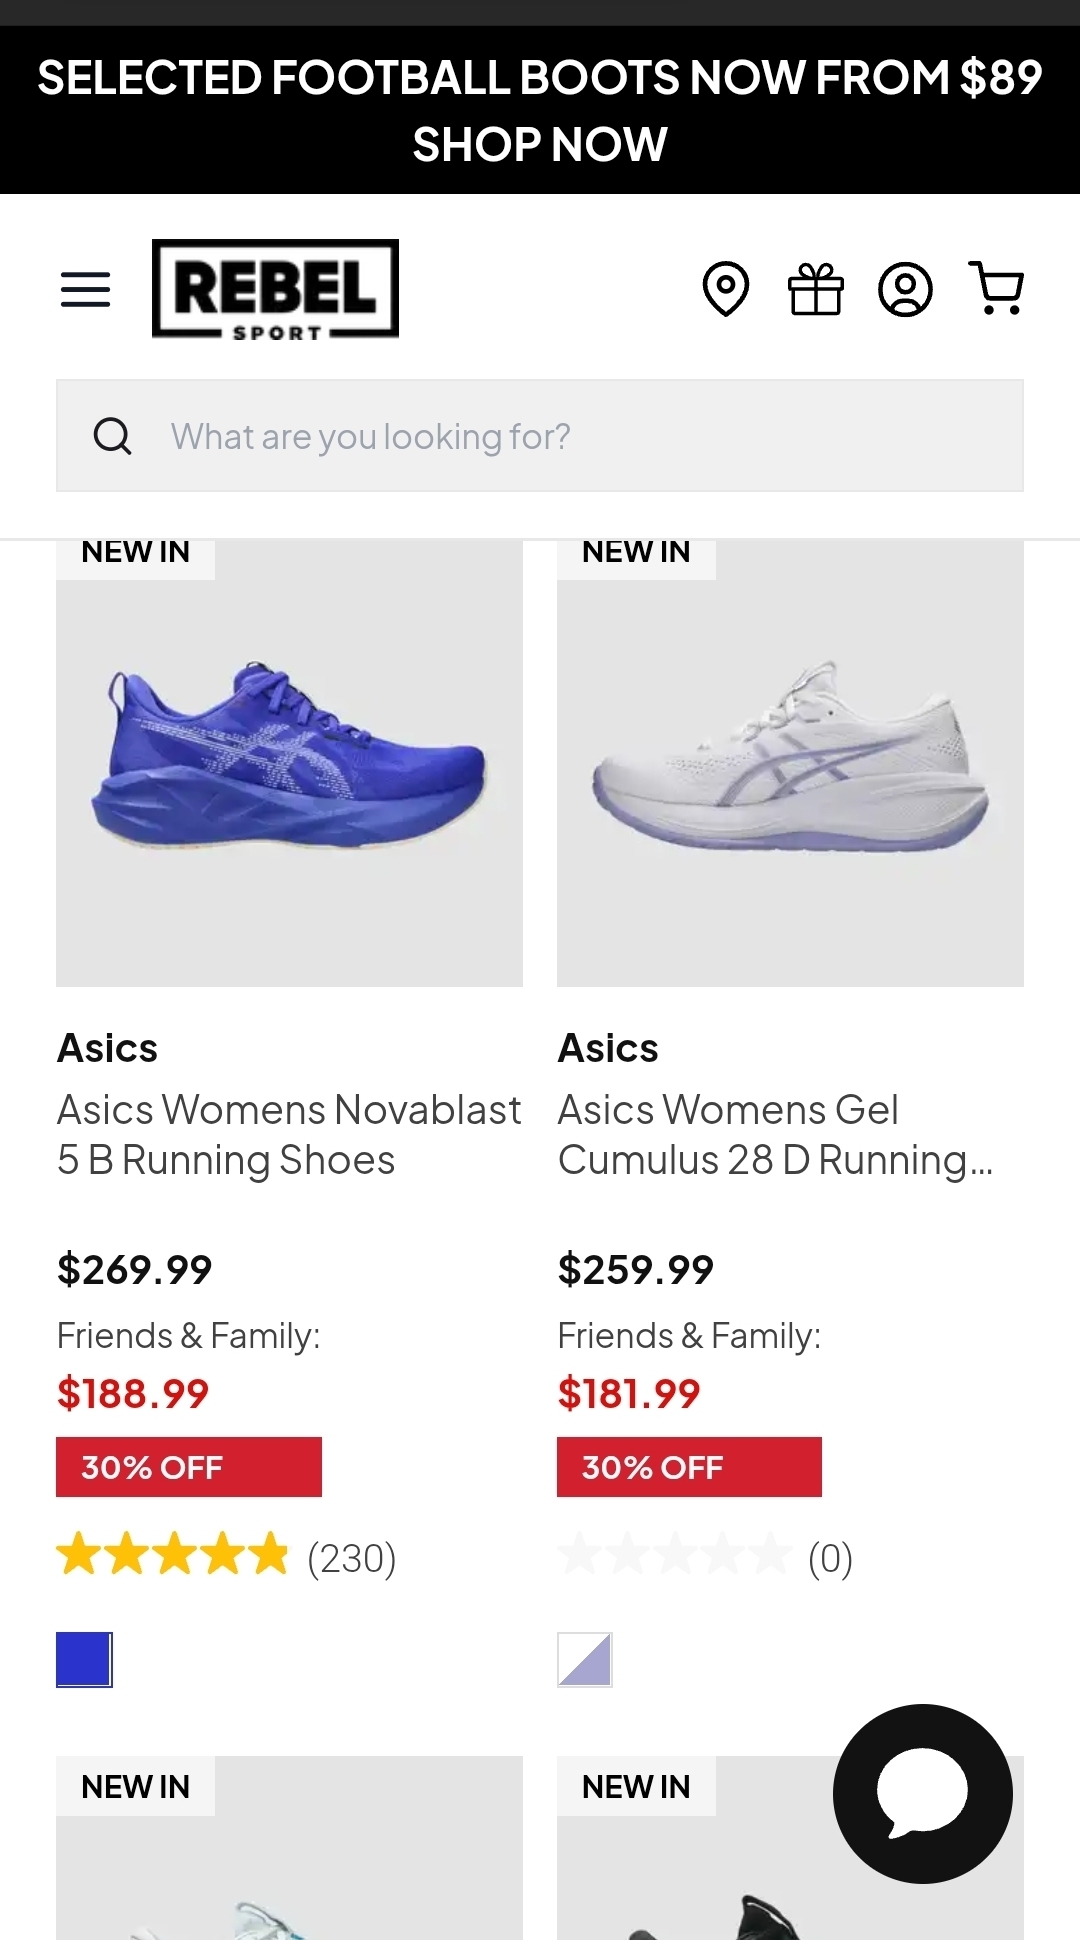This screenshot has width=1080, height=1940.
Task: Open the live chat bubble
Action: (x=922, y=1793)
